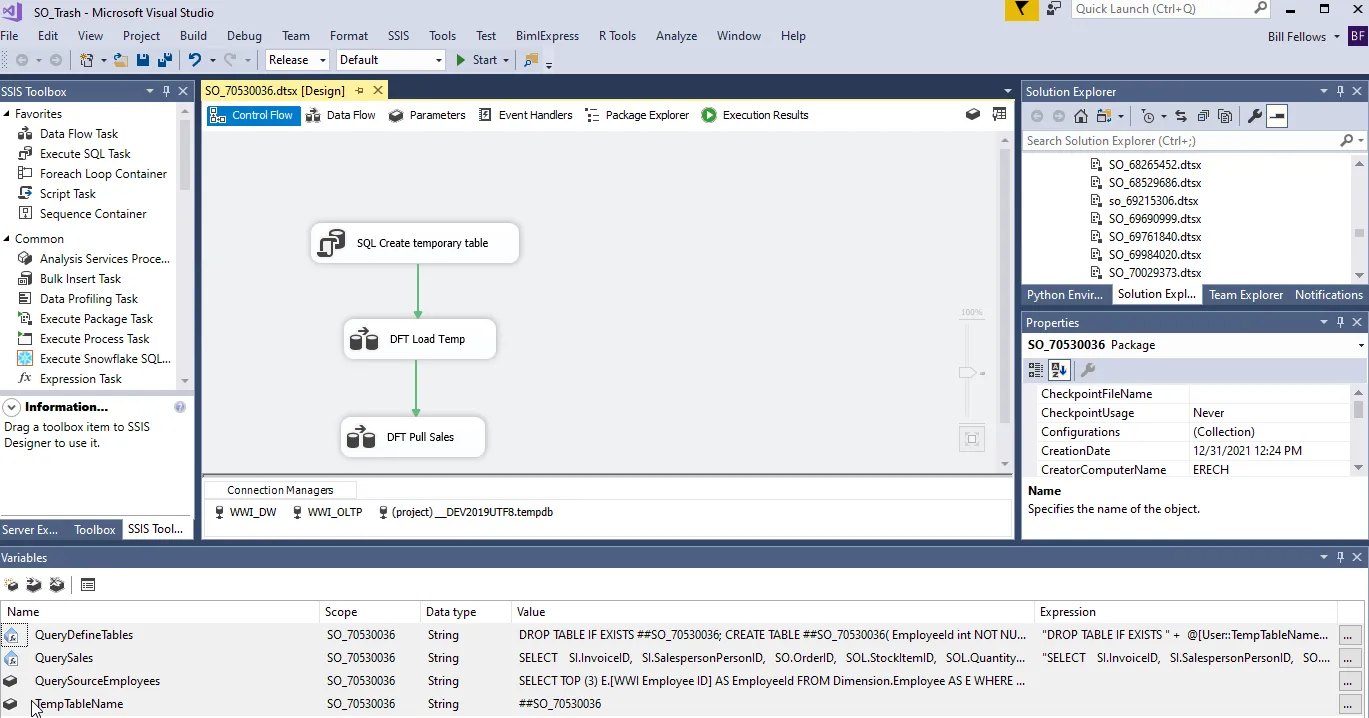The height and width of the screenshot is (718, 1369).
Task: Open the Debug menu
Action: (244, 36)
